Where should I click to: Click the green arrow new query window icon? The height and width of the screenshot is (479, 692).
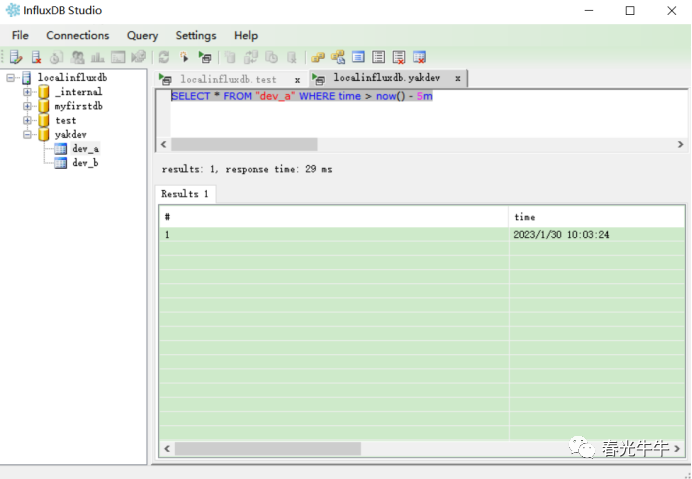205,57
